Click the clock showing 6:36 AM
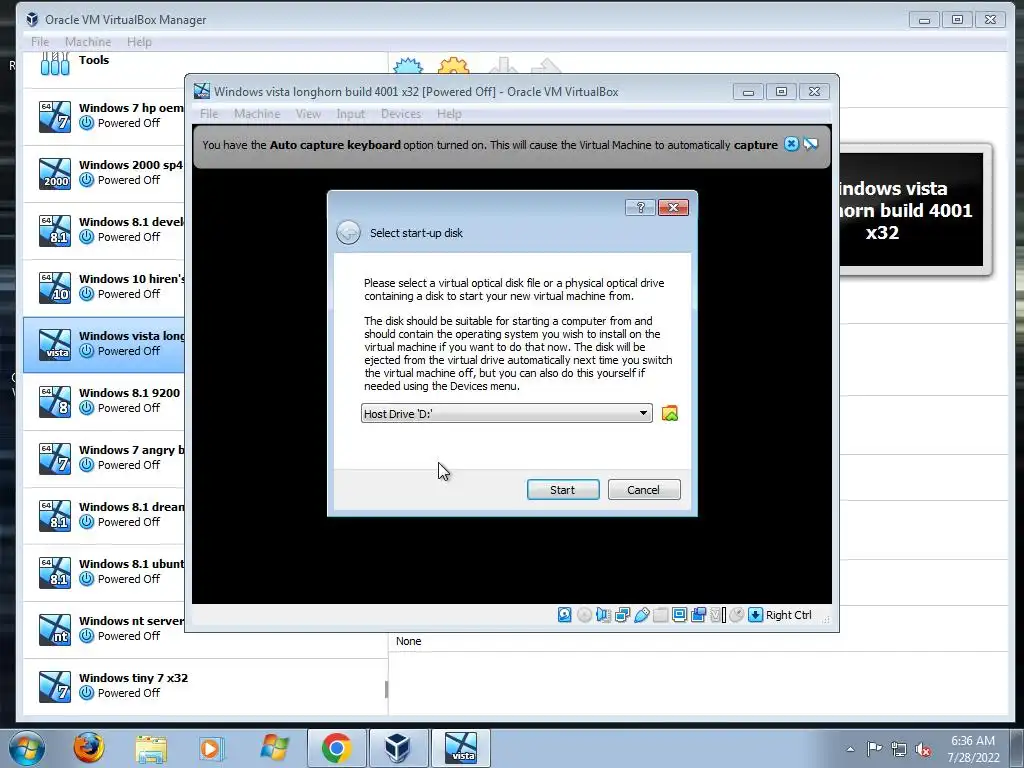The width and height of the screenshot is (1024, 768). coord(973,741)
